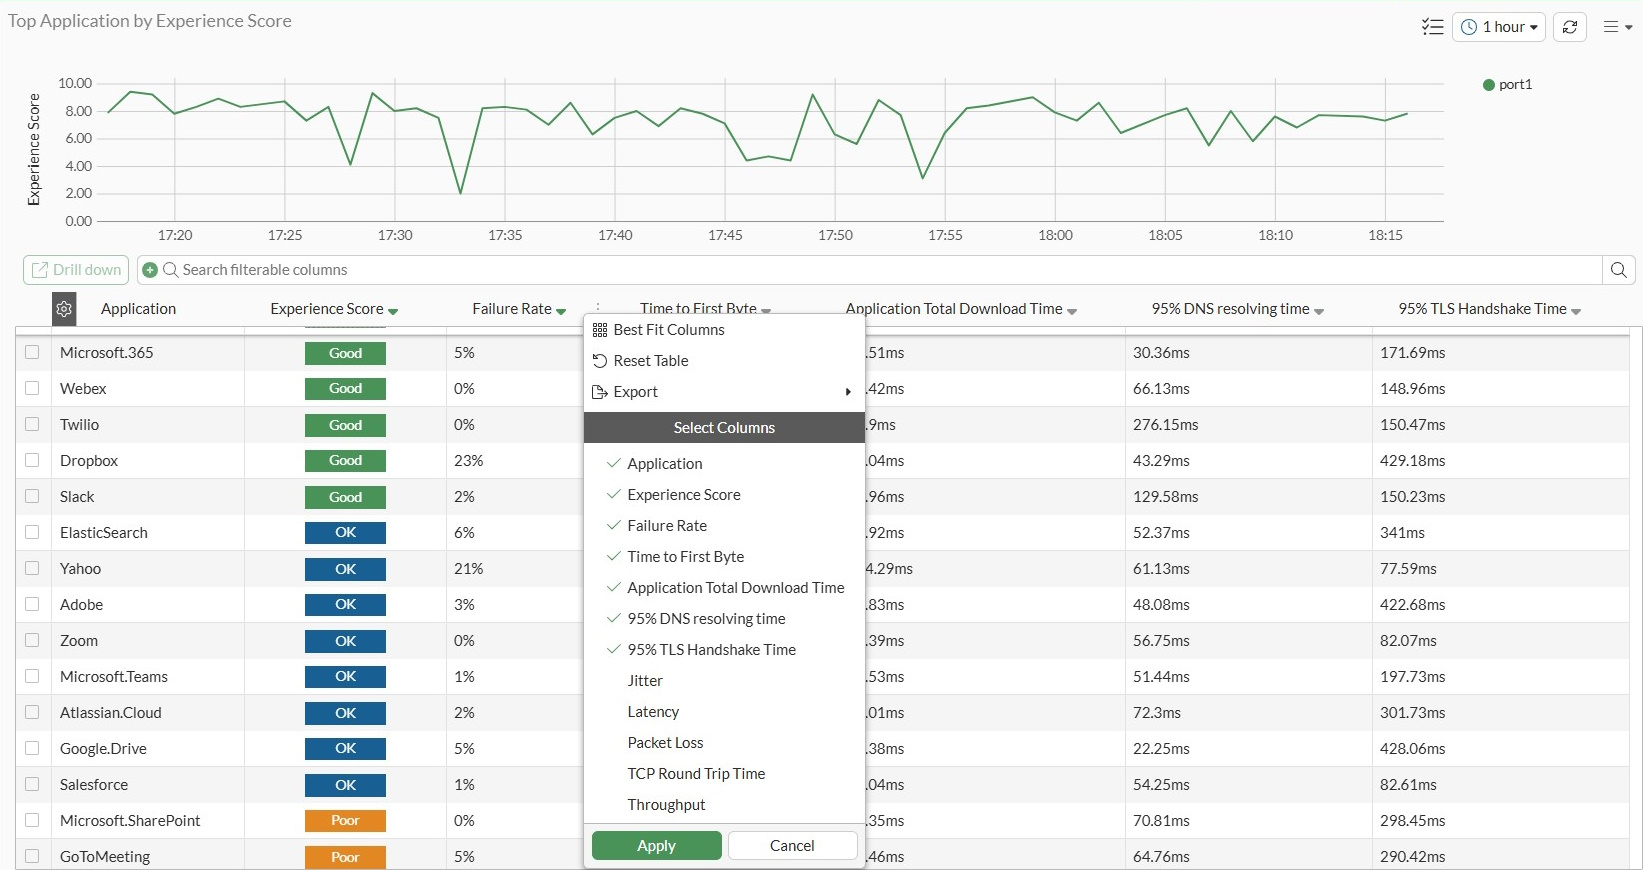Click the refresh icon button
Viewport: 1643px width, 870px height.
[1570, 27]
